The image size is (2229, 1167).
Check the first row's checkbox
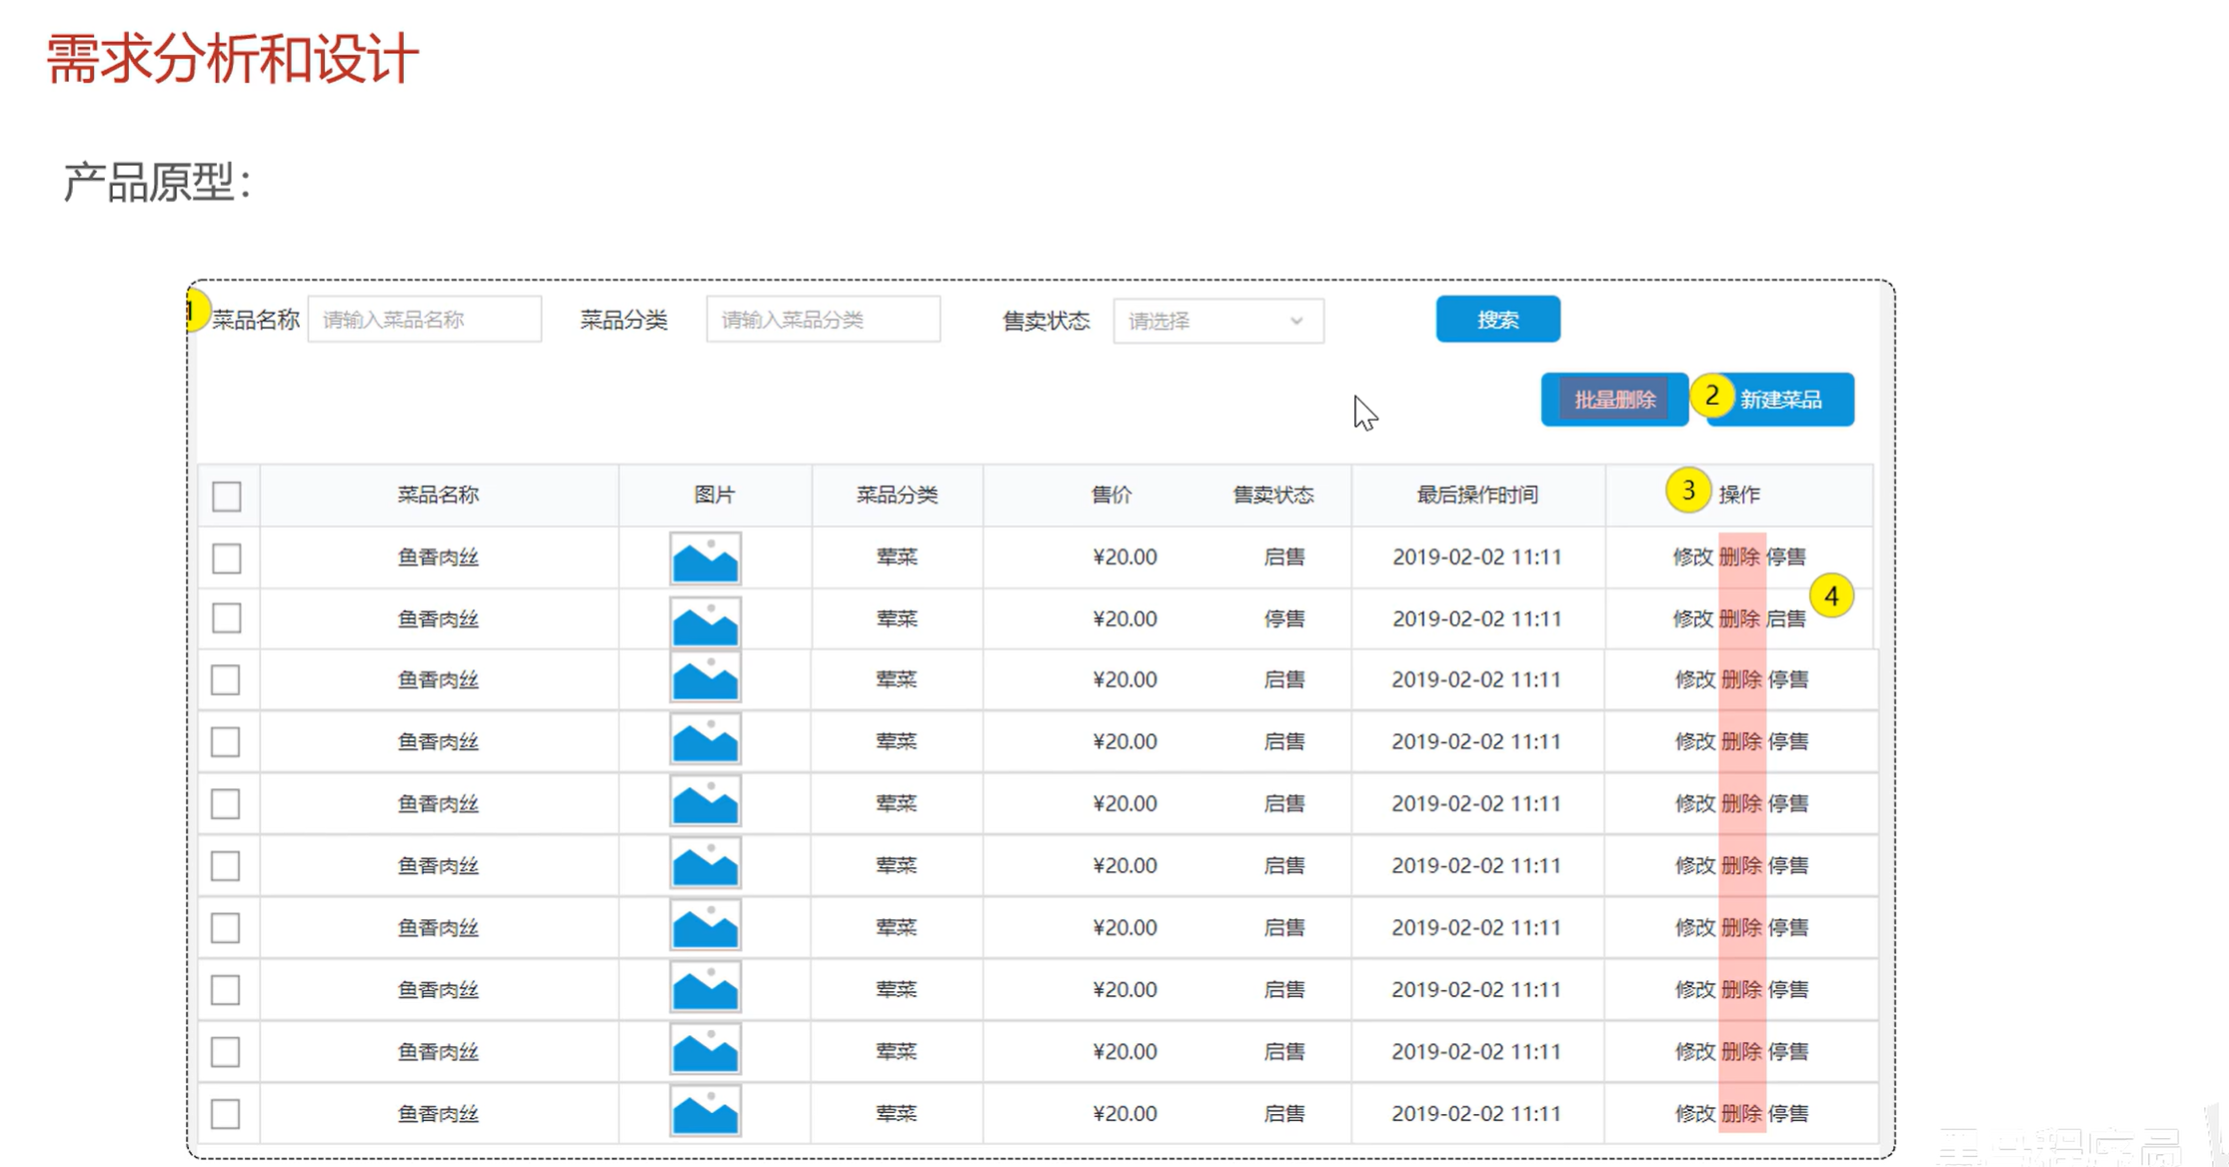click(227, 558)
